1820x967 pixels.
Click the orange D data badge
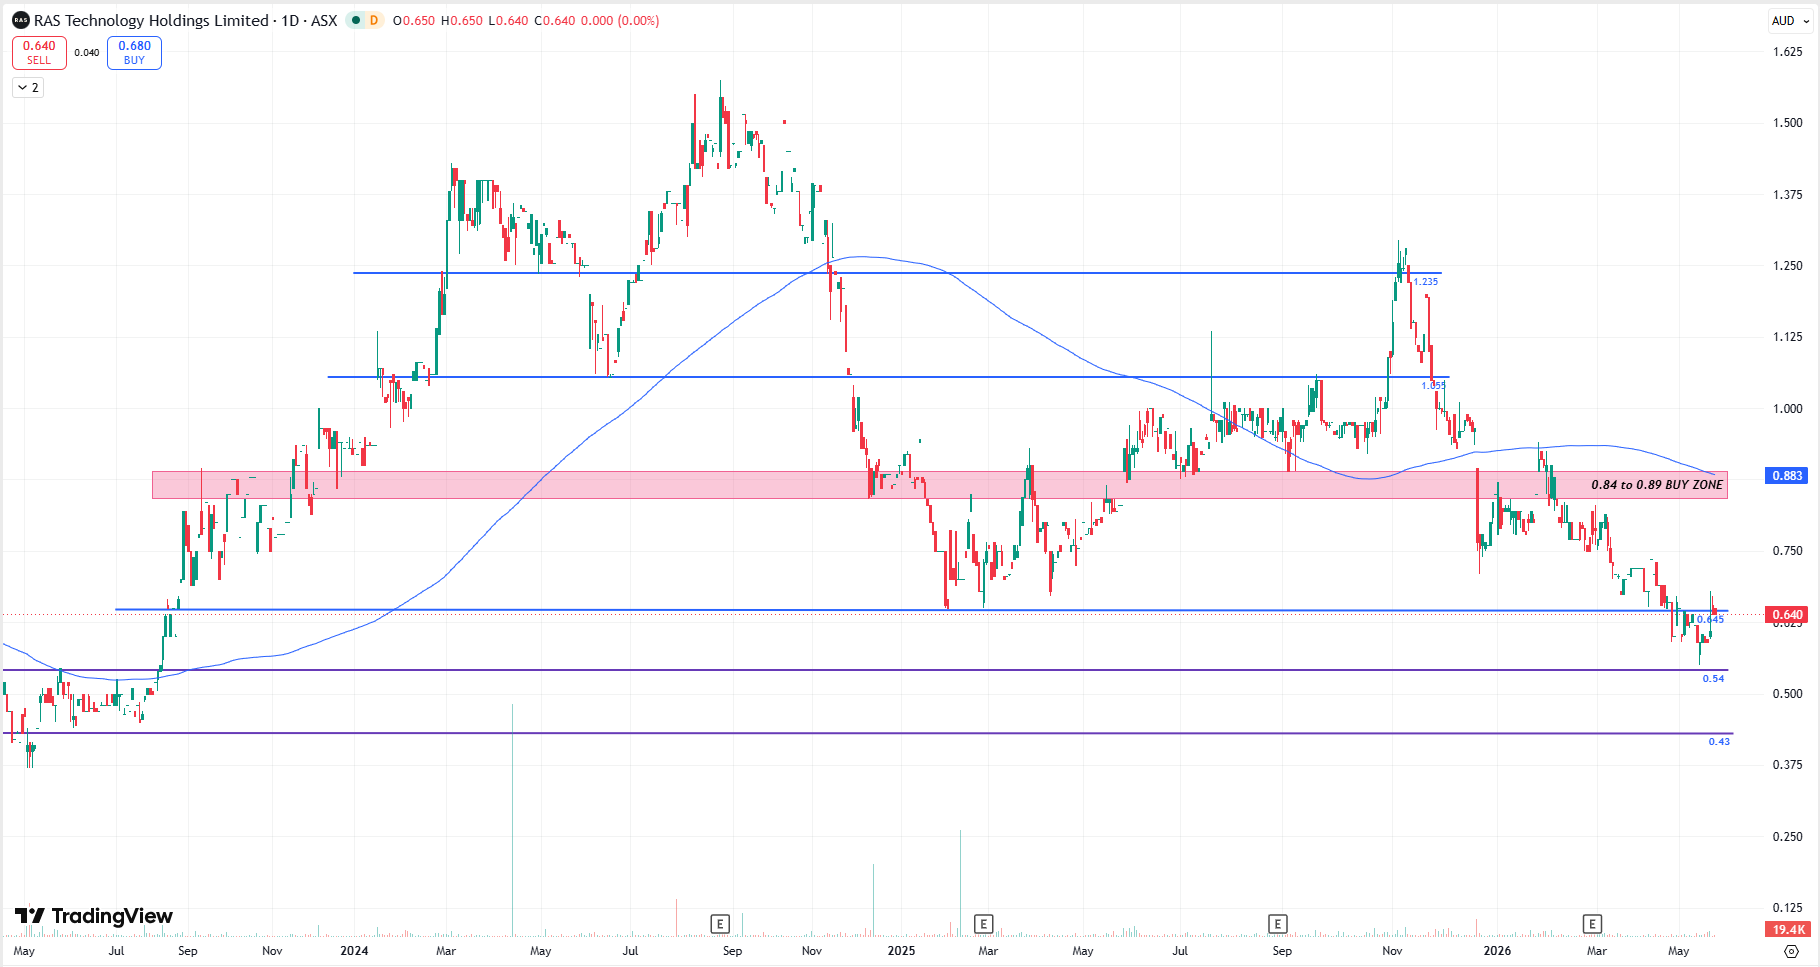pos(374,20)
